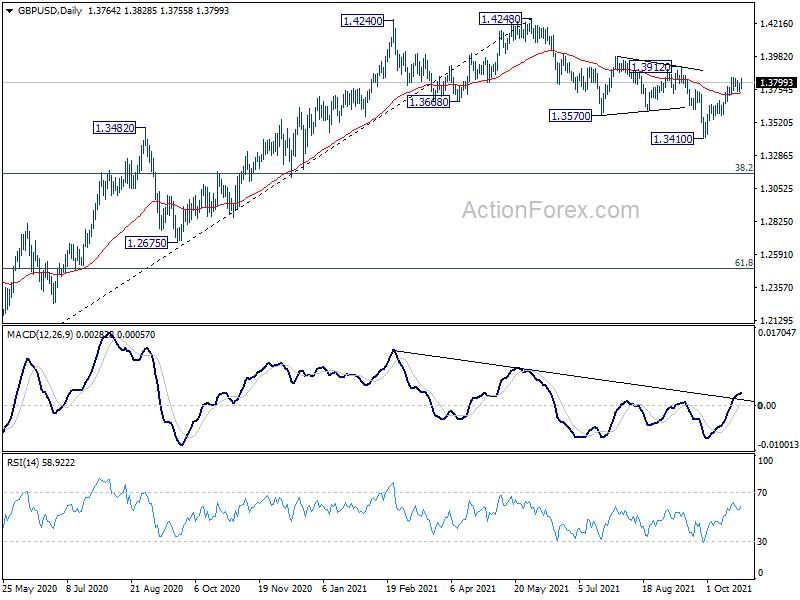Click the 1.35700 low label
The image size is (800, 600).
click(x=570, y=116)
